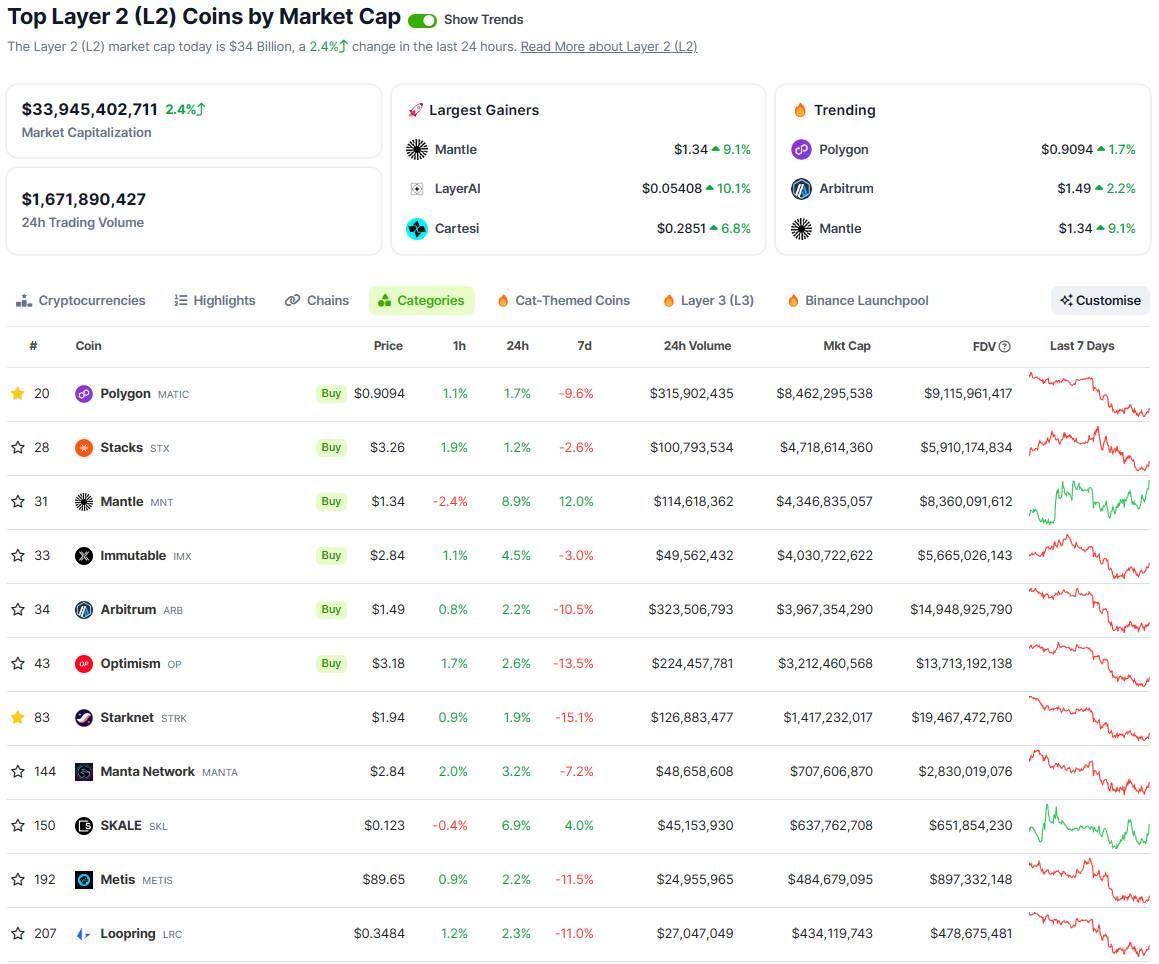Viewport: 1159px width, 964px height.
Task: Favorite Polygon with its star icon
Action: (x=18, y=393)
